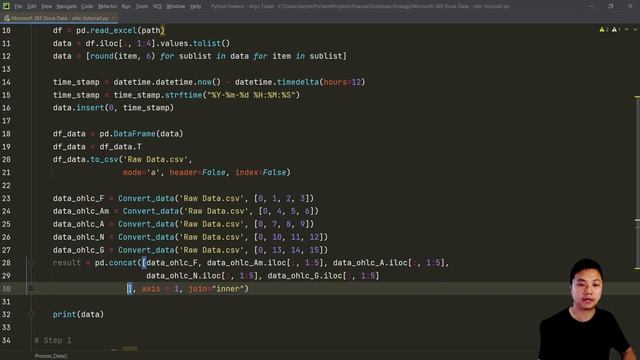
Task: Close the Microsoft 365 Stock Data tab
Action: 114,18
